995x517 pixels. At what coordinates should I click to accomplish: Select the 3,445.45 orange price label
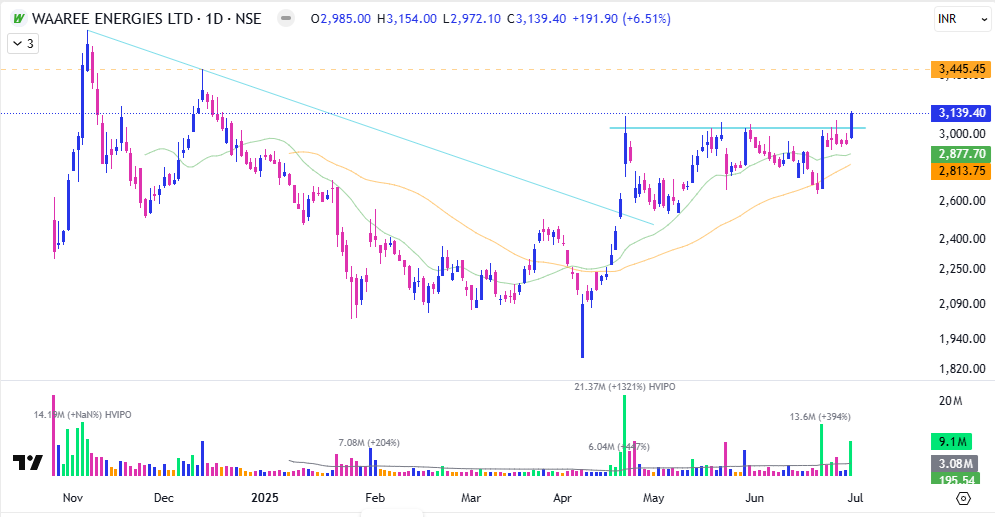(x=961, y=69)
